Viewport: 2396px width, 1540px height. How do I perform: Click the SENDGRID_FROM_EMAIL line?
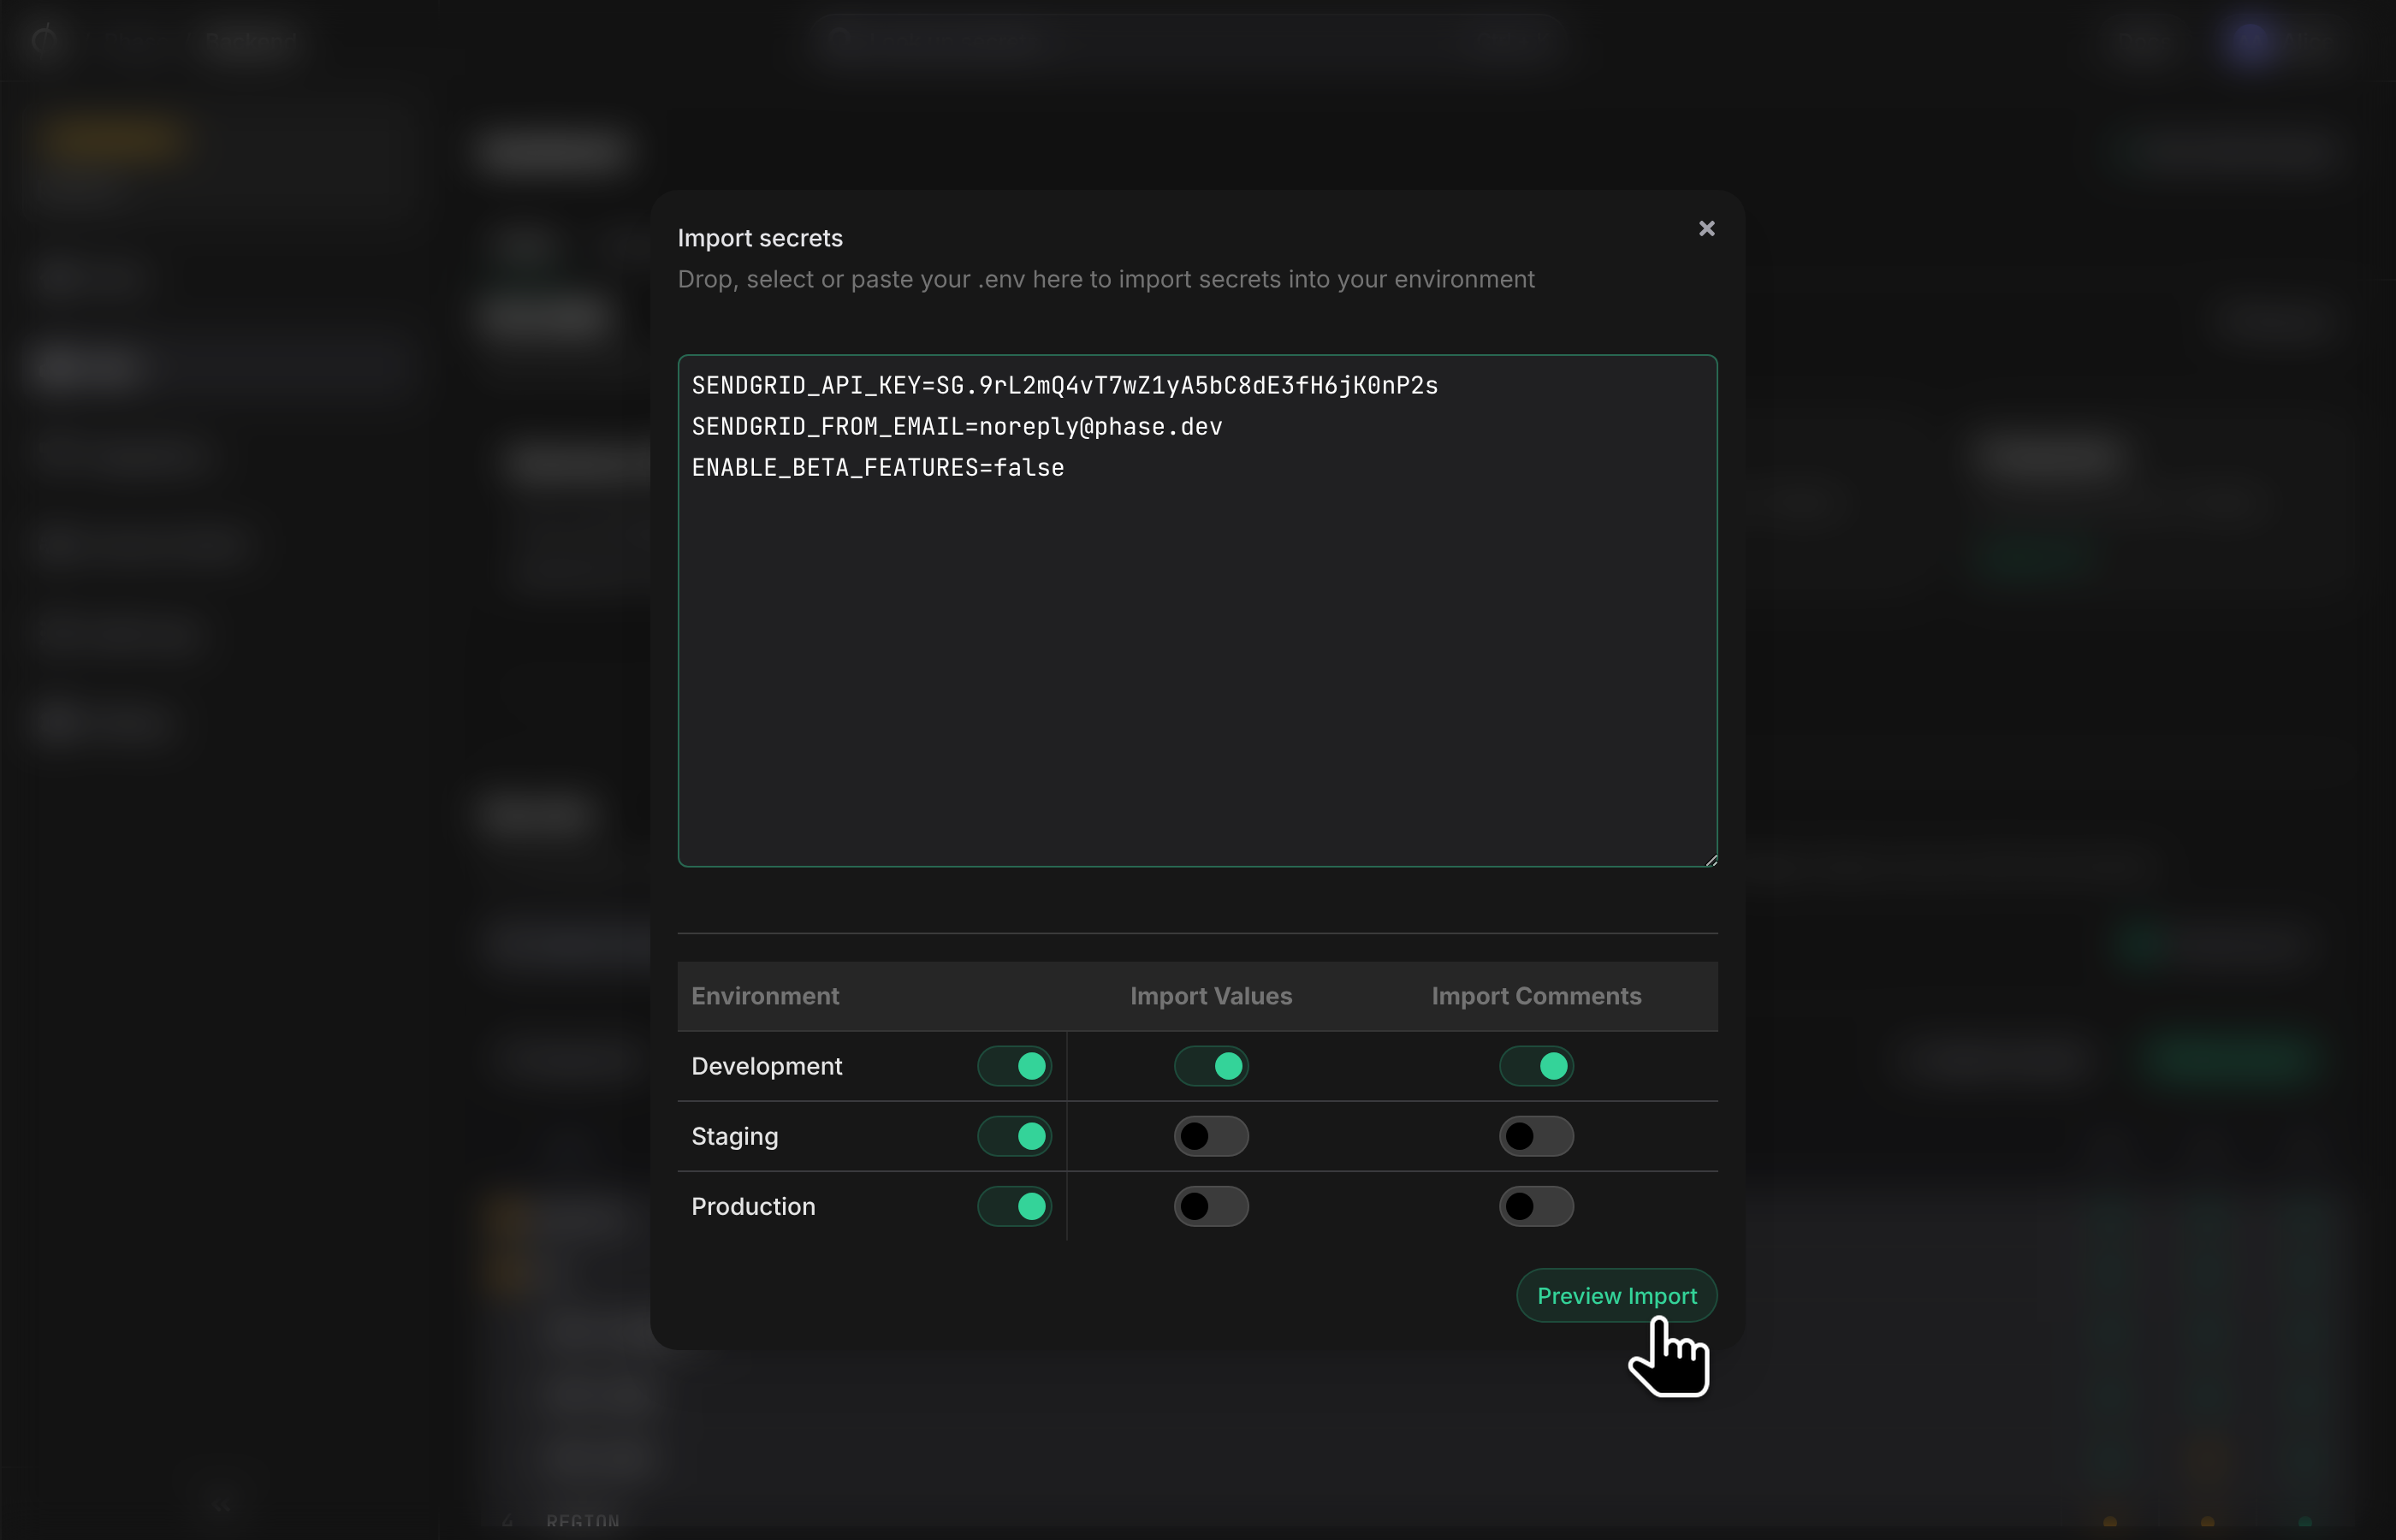pyautogui.click(x=956, y=427)
